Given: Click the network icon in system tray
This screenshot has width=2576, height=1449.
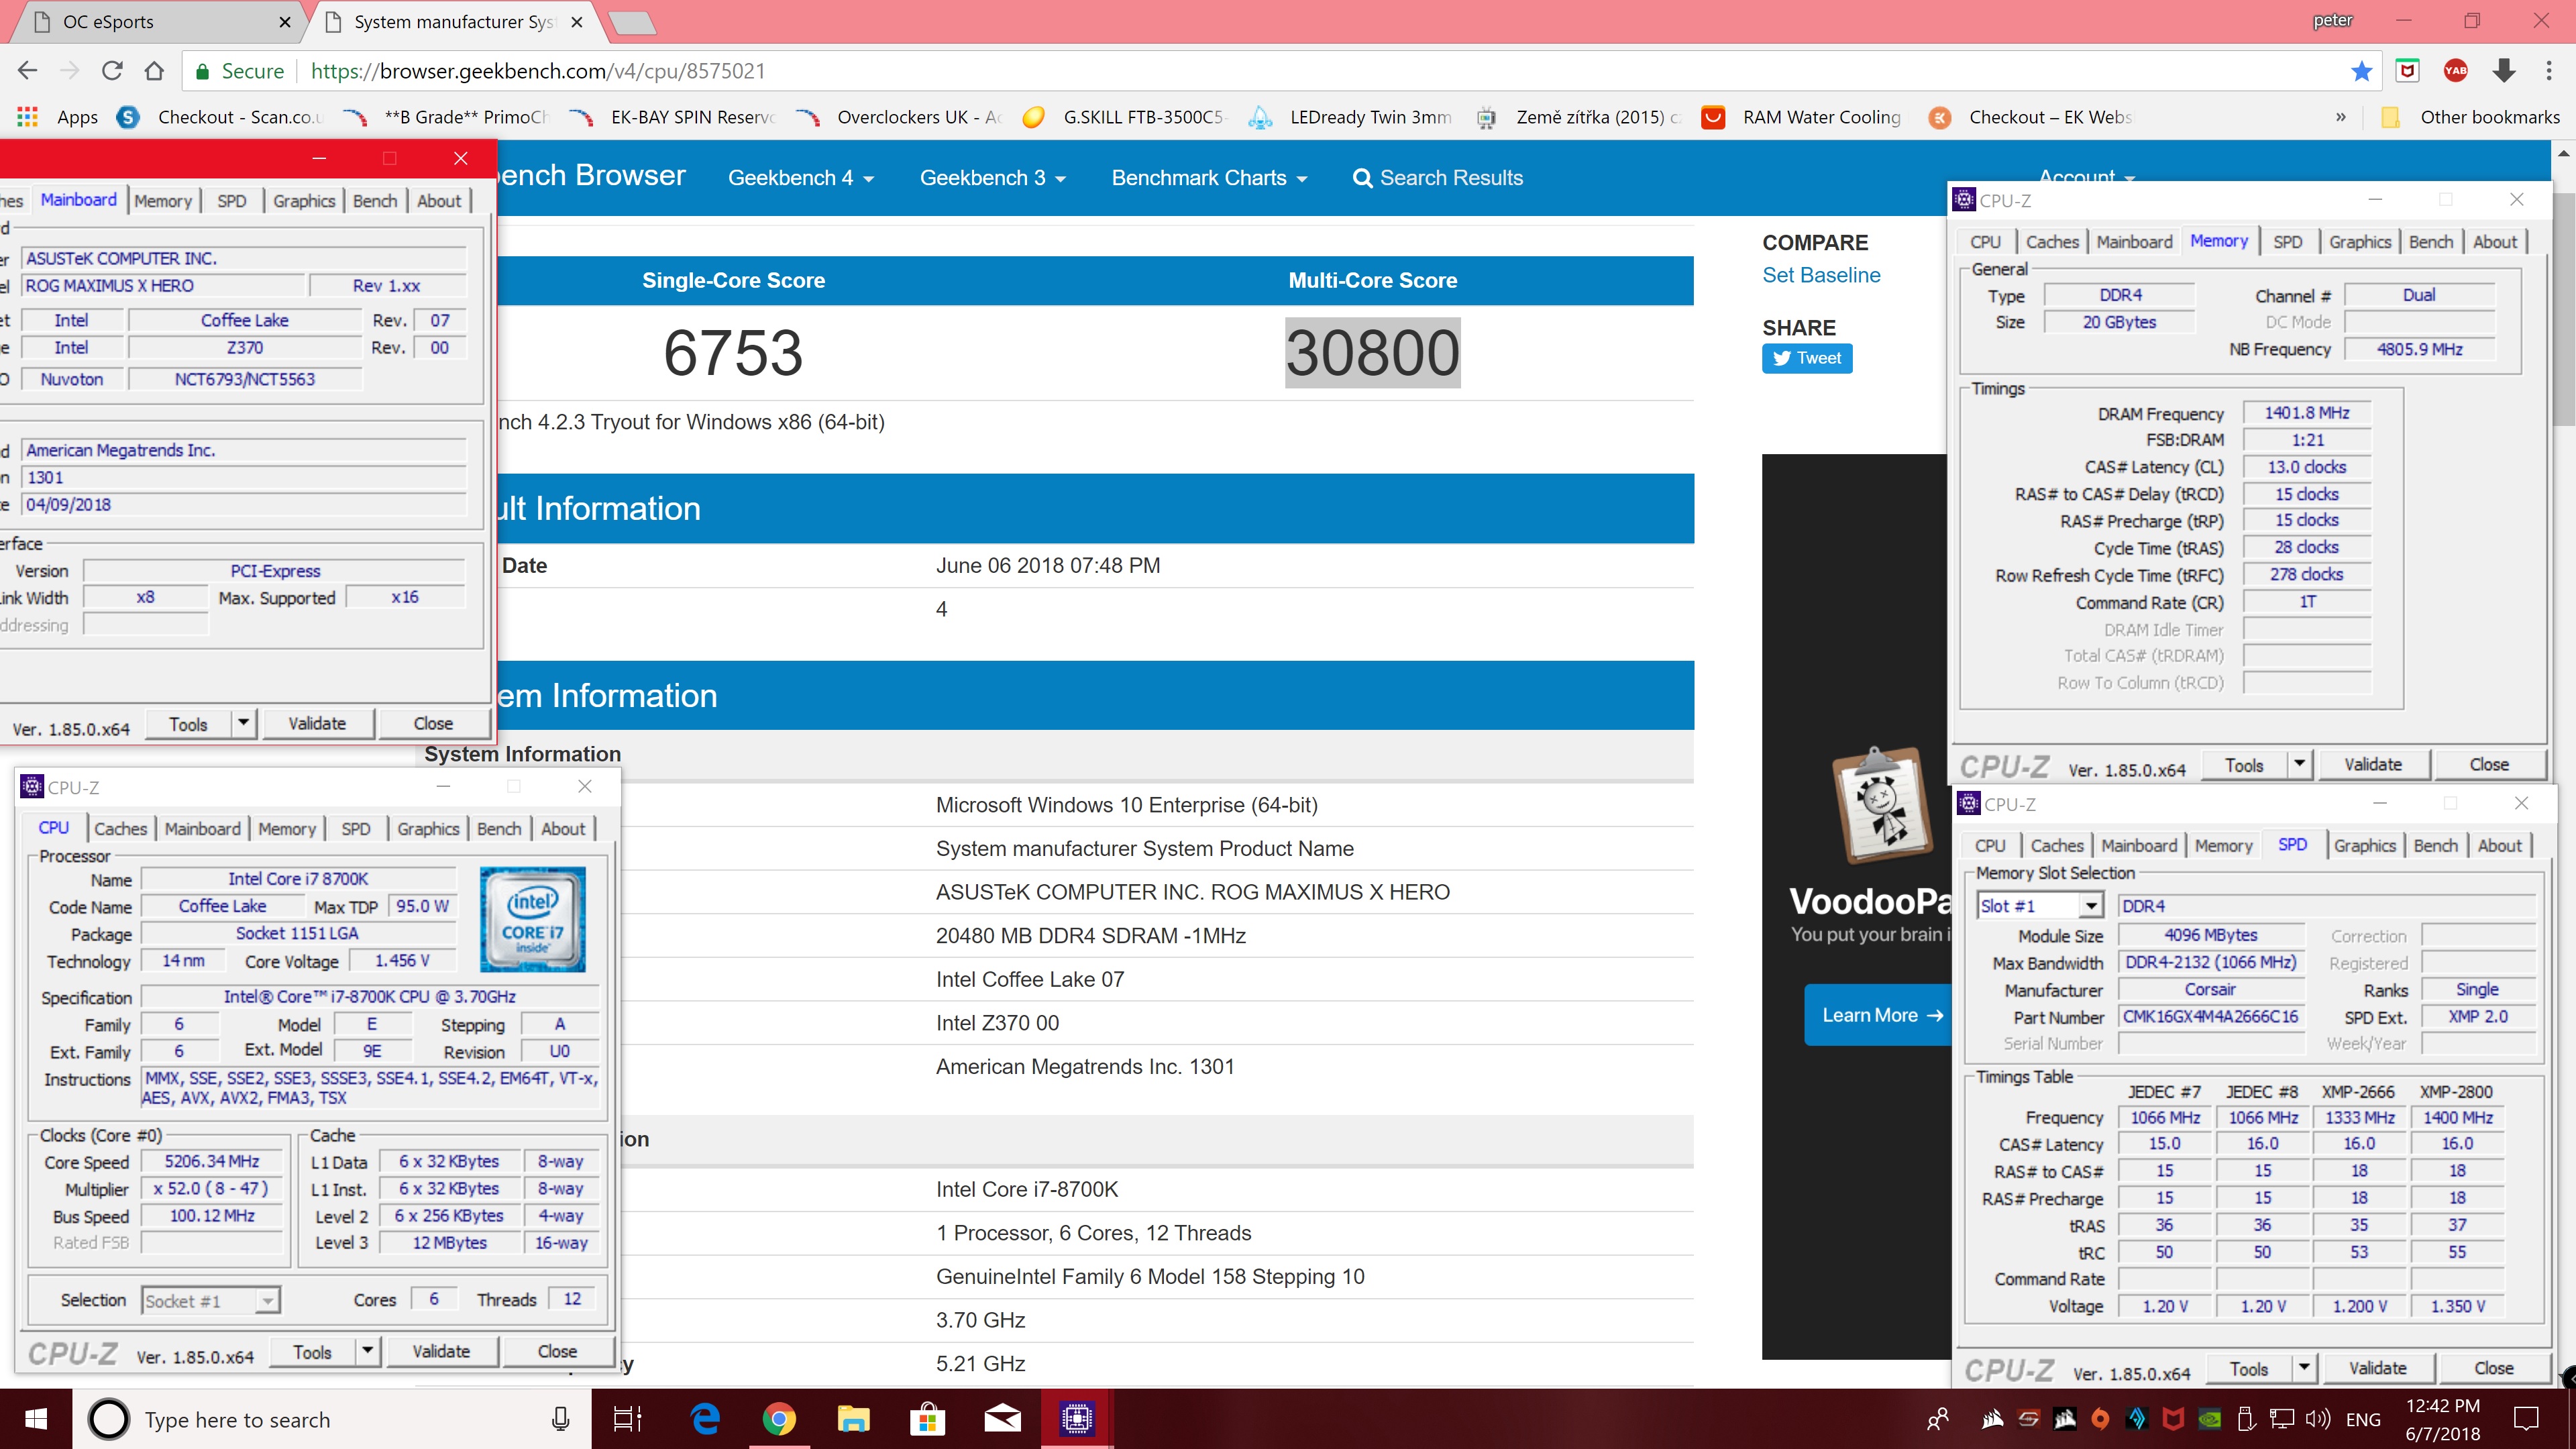Looking at the screenshot, I should coord(2282,1419).
